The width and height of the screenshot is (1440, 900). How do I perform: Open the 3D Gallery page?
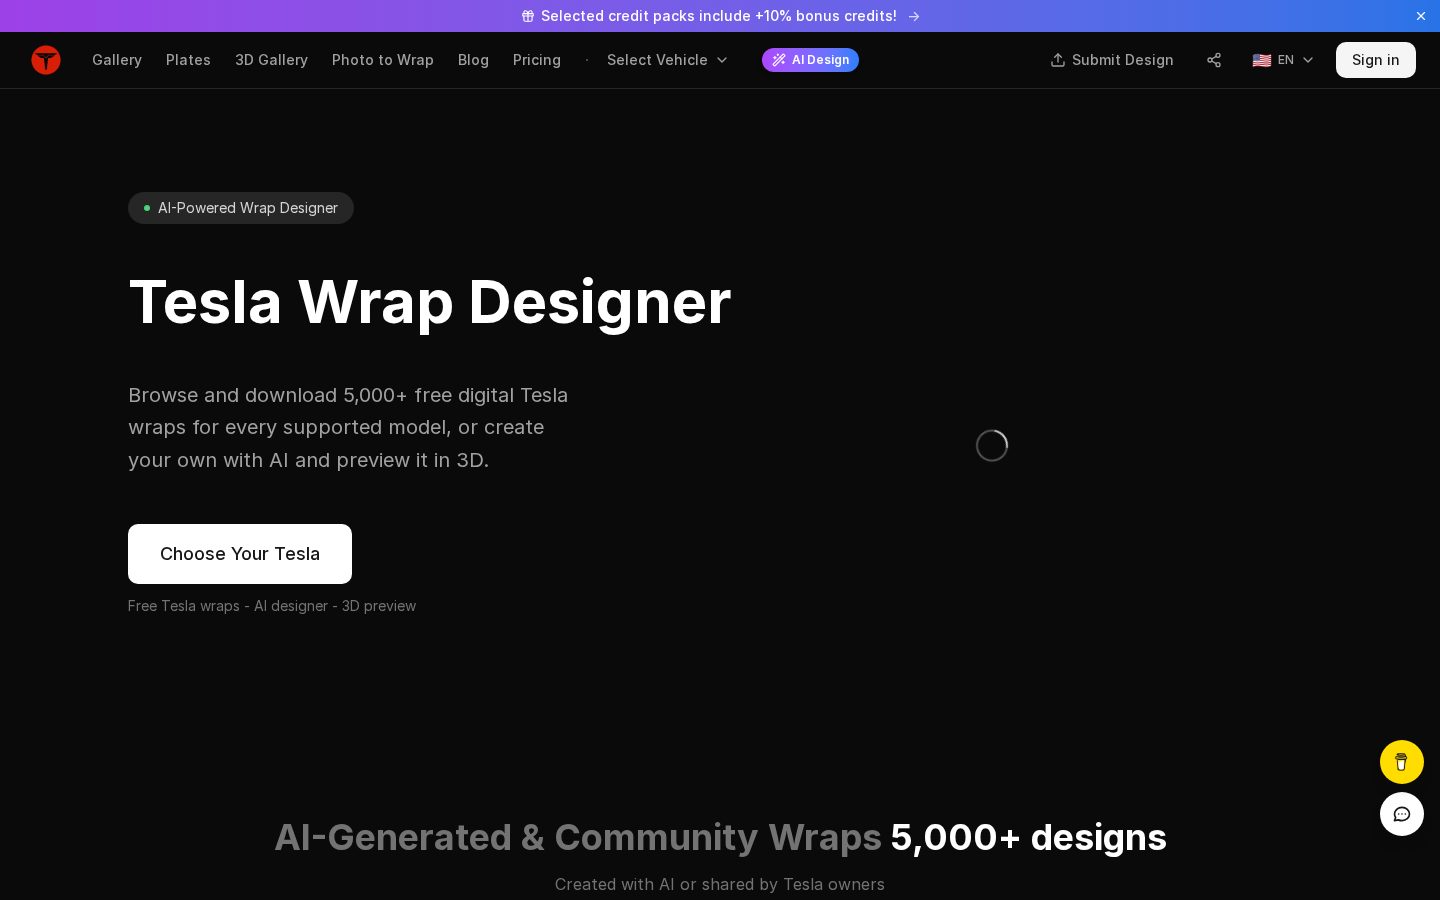271,60
